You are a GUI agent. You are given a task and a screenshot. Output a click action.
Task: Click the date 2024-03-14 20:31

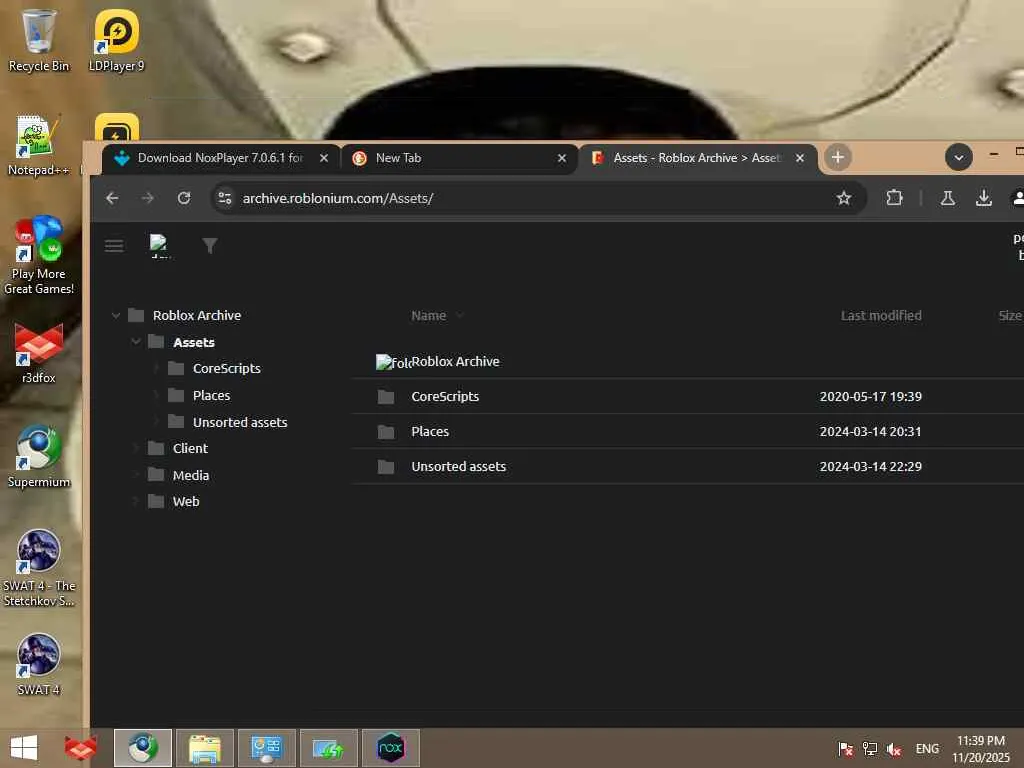(871, 432)
